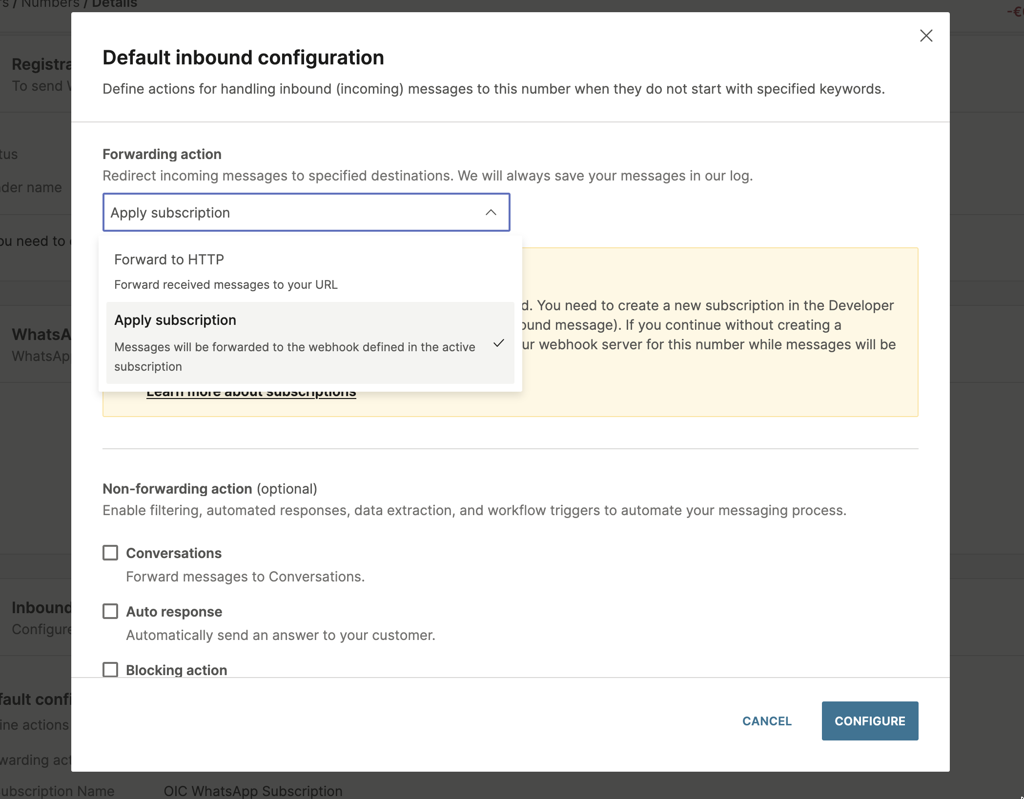
Task: Check the Blocking action checkbox
Action: tap(110, 670)
